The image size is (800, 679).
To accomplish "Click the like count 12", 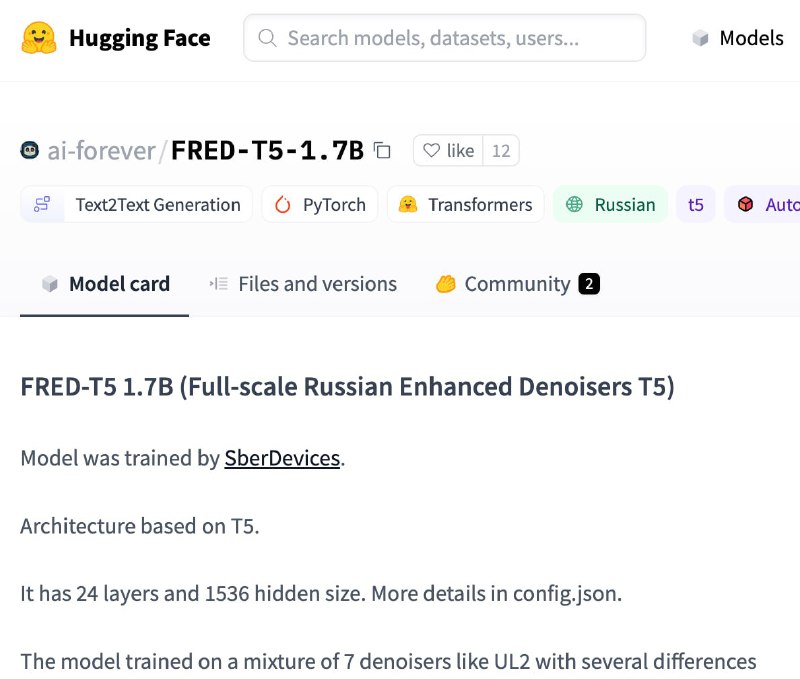I will [501, 150].
